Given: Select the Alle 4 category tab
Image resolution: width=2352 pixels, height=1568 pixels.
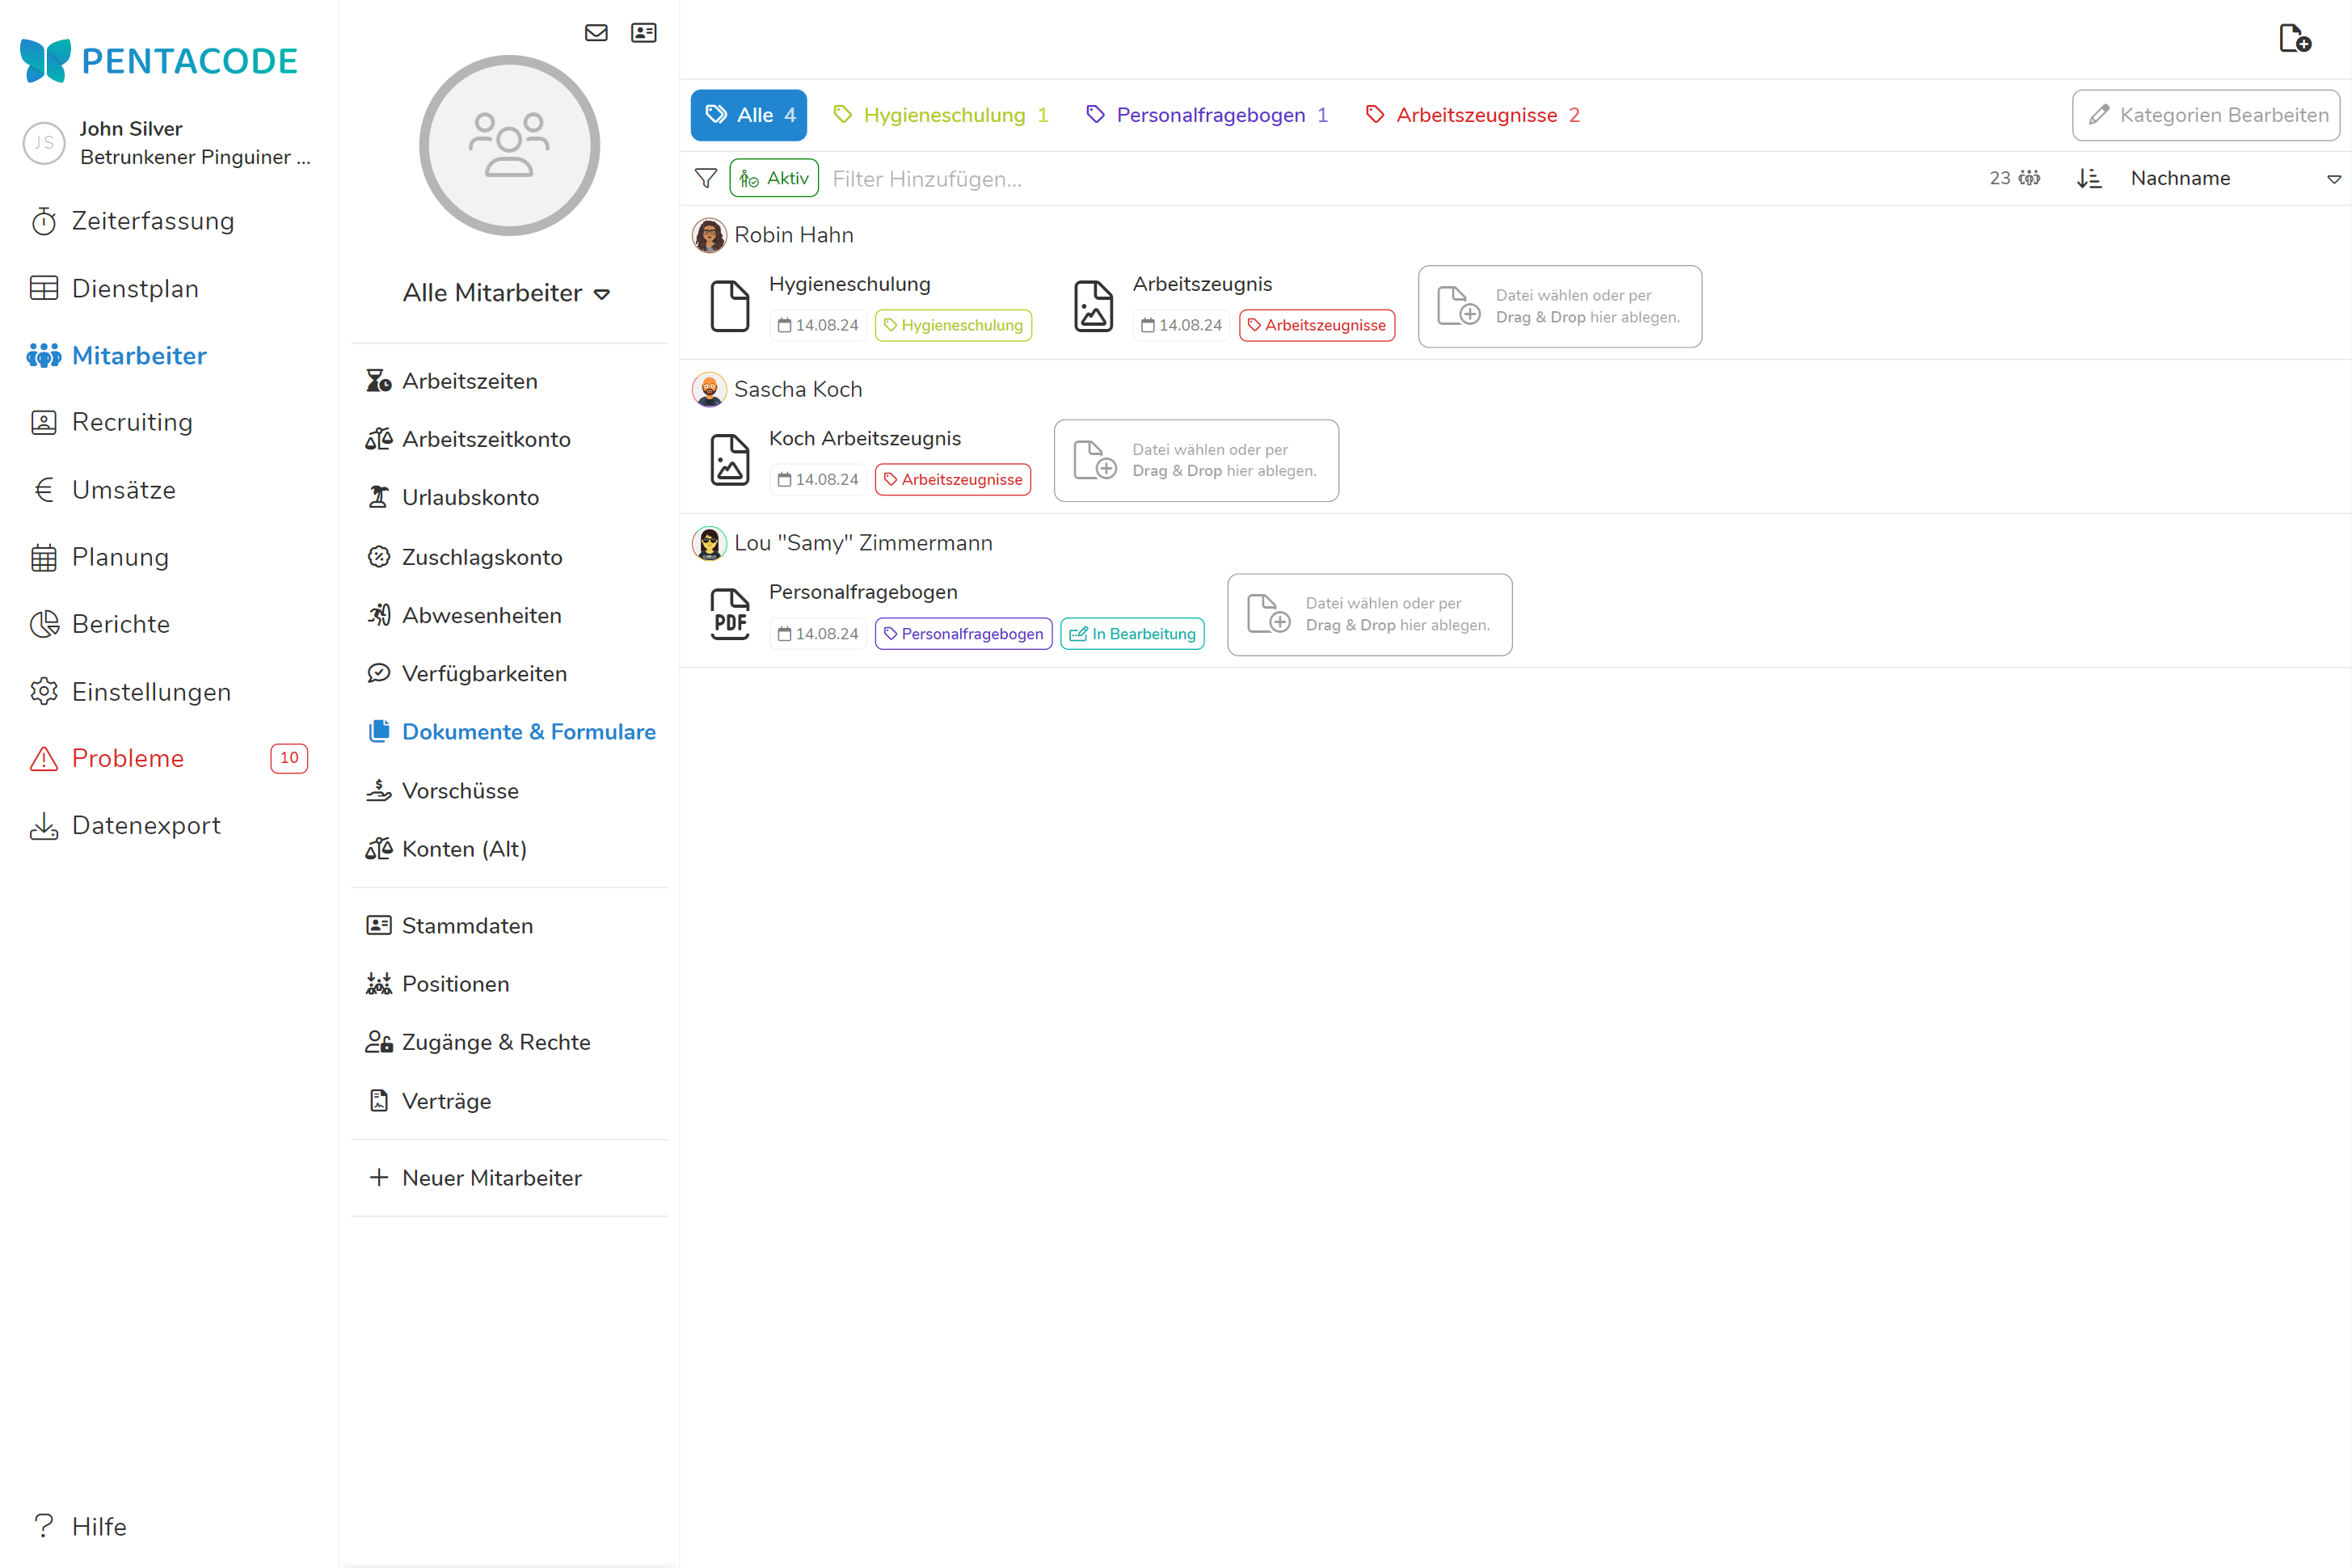Looking at the screenshot, I should point(749,115).
